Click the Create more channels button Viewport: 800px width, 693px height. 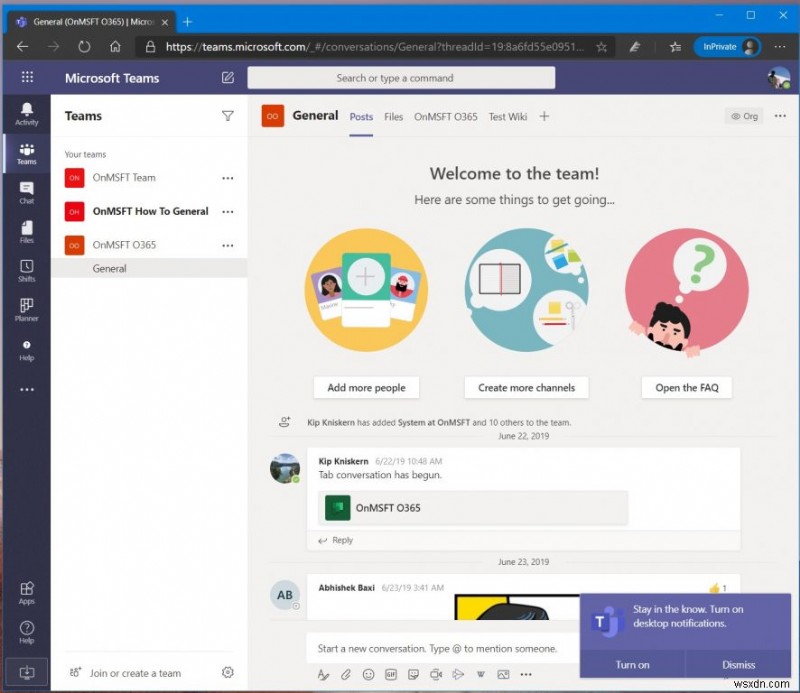point(526,387)
